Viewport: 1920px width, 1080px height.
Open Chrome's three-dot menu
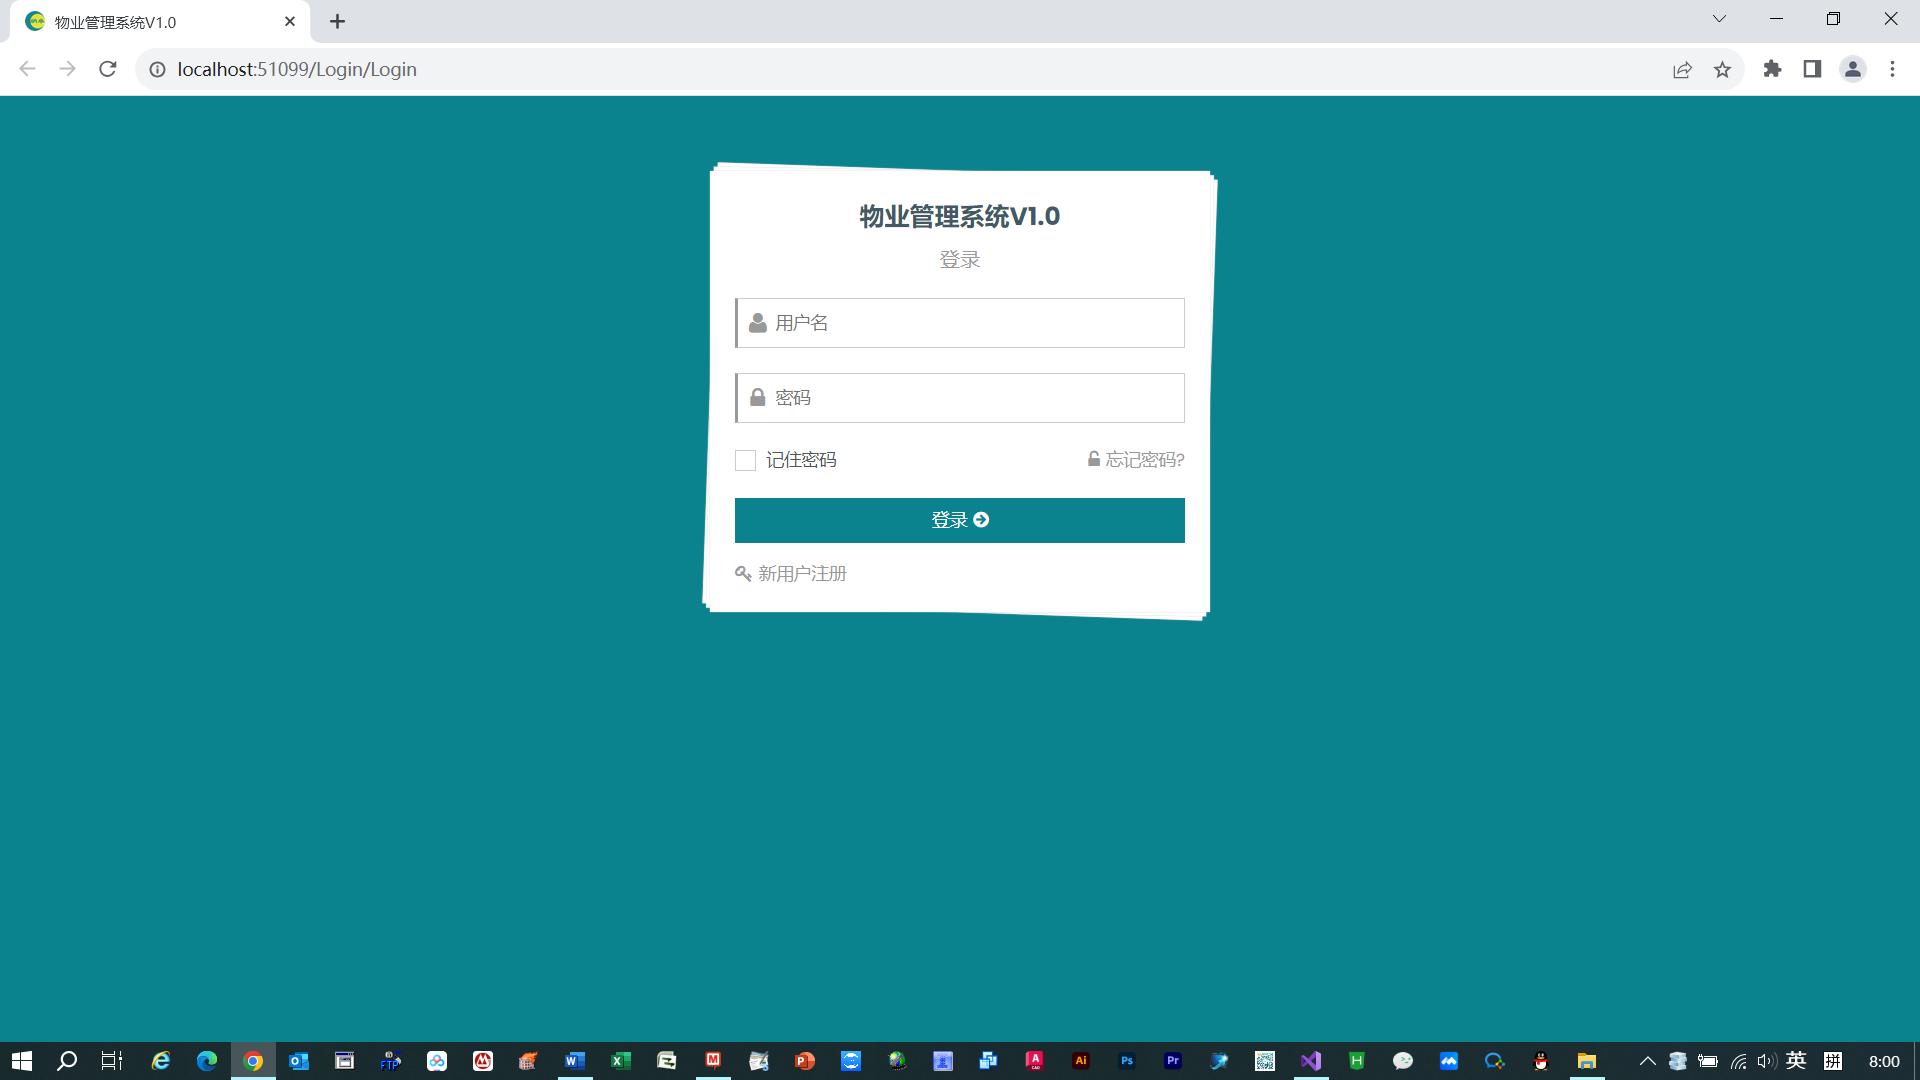pos(1892,69)
